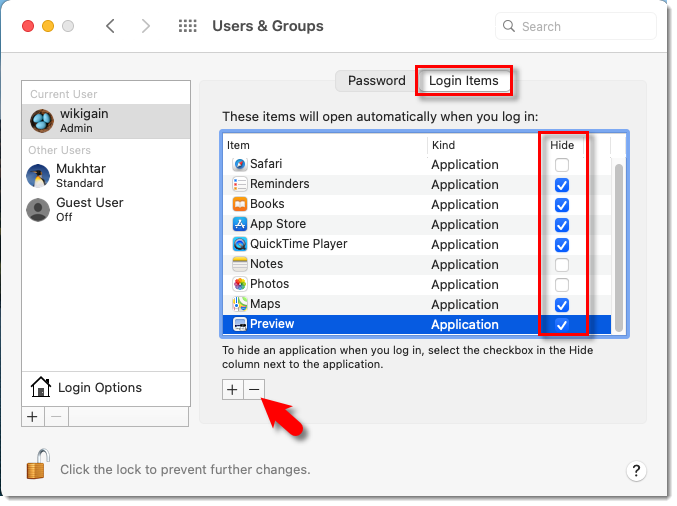Select the wikigain Admin user
The width and height of the screenshot is (677, 506).
pyautogui.click(x=106, y=121)
